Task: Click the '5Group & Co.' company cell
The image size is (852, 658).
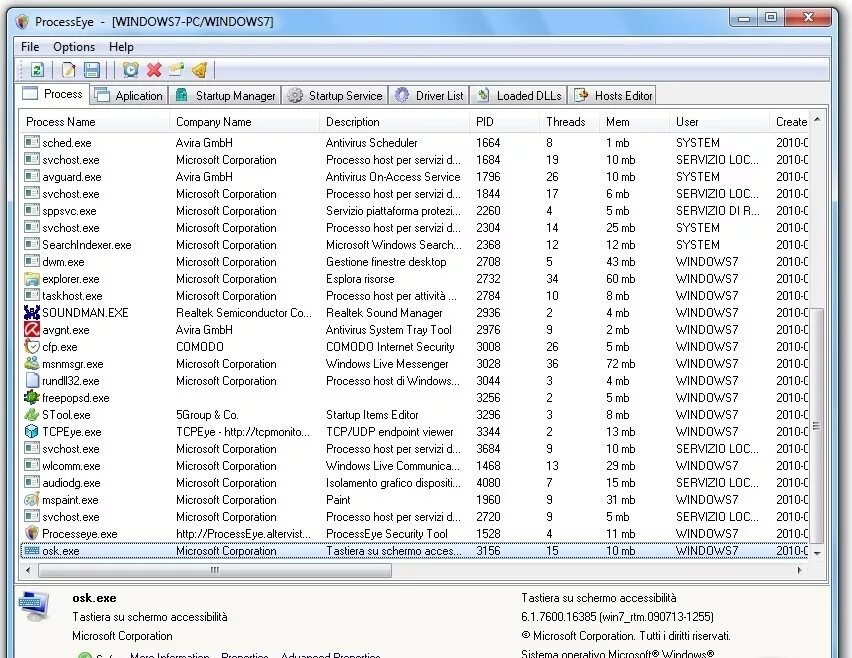Action: pos(207,415)
